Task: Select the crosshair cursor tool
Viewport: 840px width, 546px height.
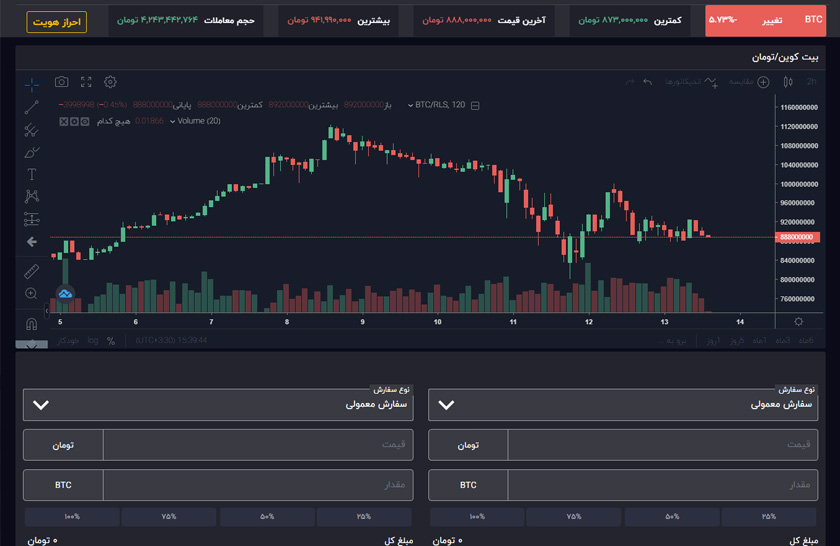Action: [32, 85]
